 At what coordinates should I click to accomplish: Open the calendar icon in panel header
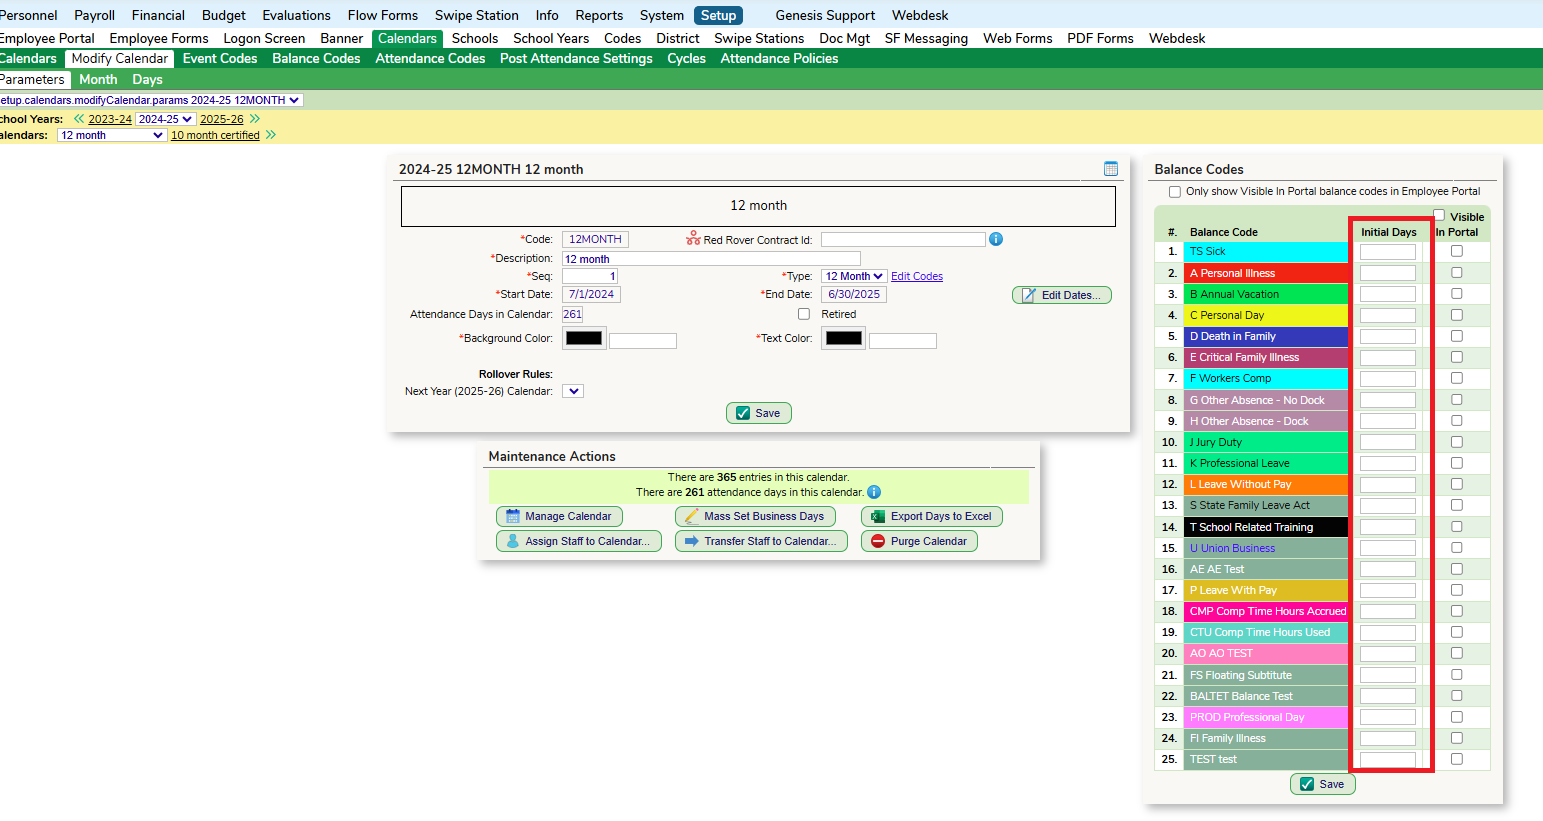pyautogui.click(x=1110, y=169)
